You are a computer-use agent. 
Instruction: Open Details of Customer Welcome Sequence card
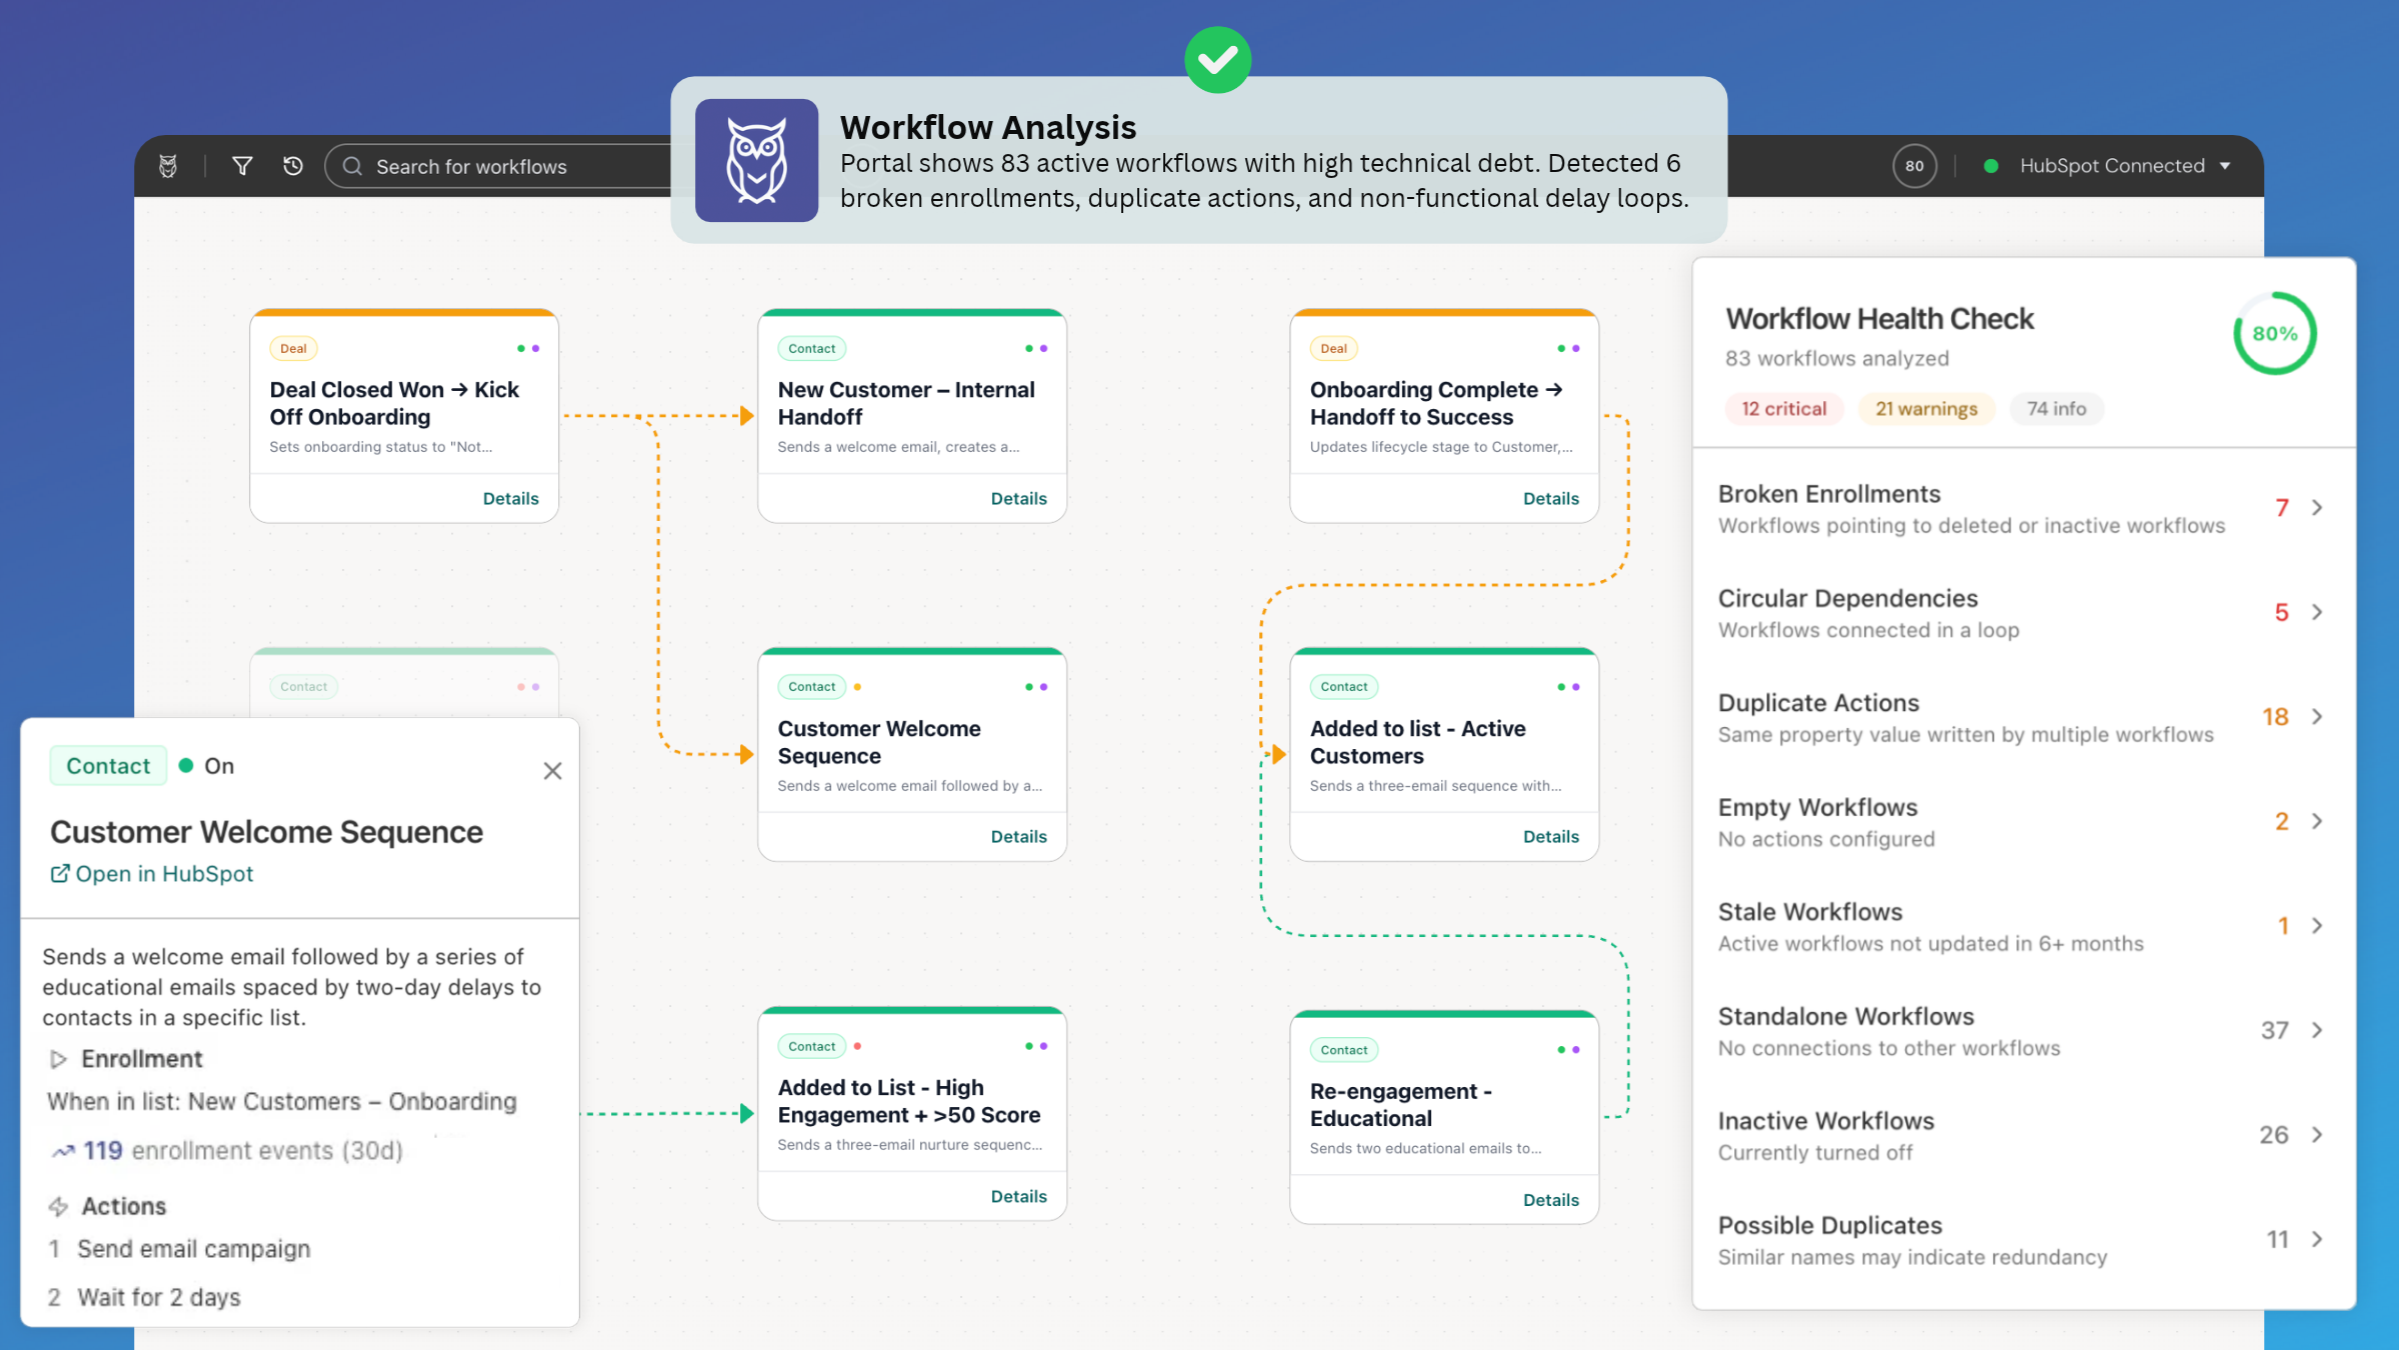(x=1018, y=836)
